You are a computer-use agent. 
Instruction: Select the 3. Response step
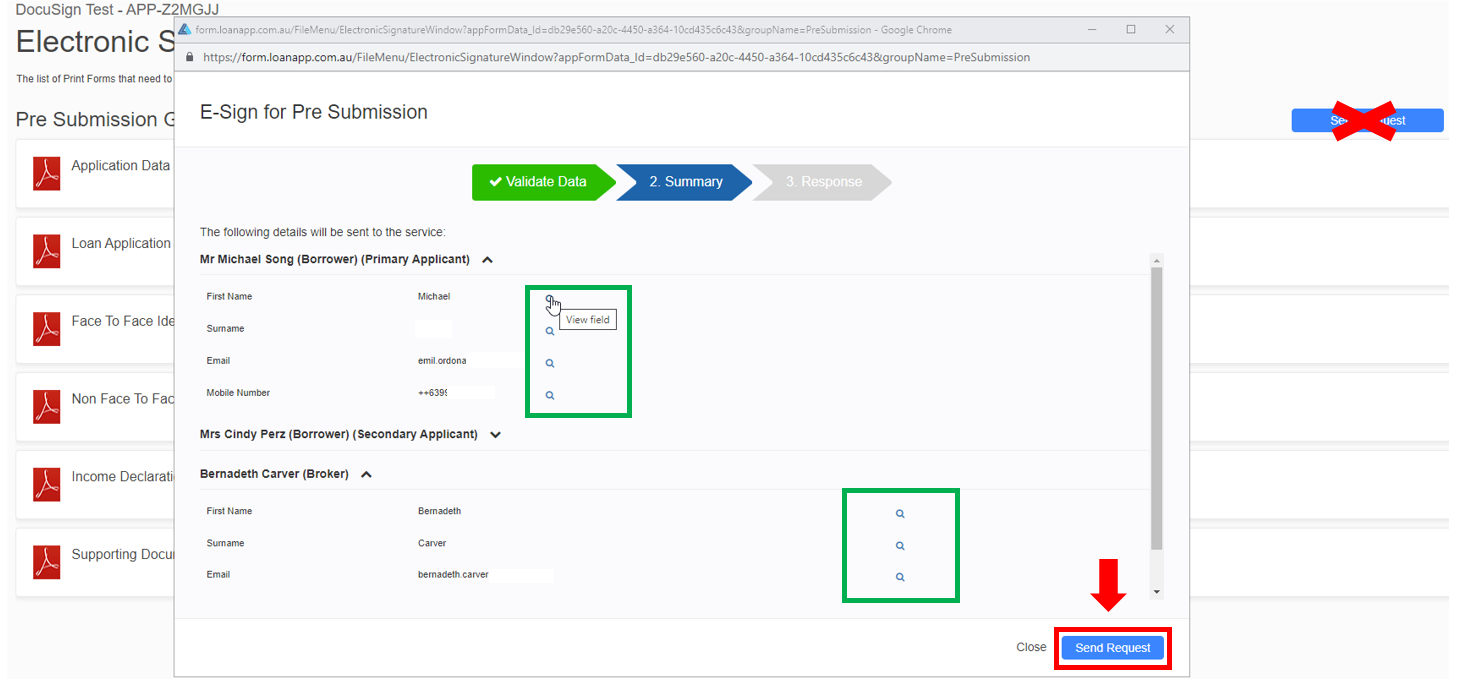(823, 182)
